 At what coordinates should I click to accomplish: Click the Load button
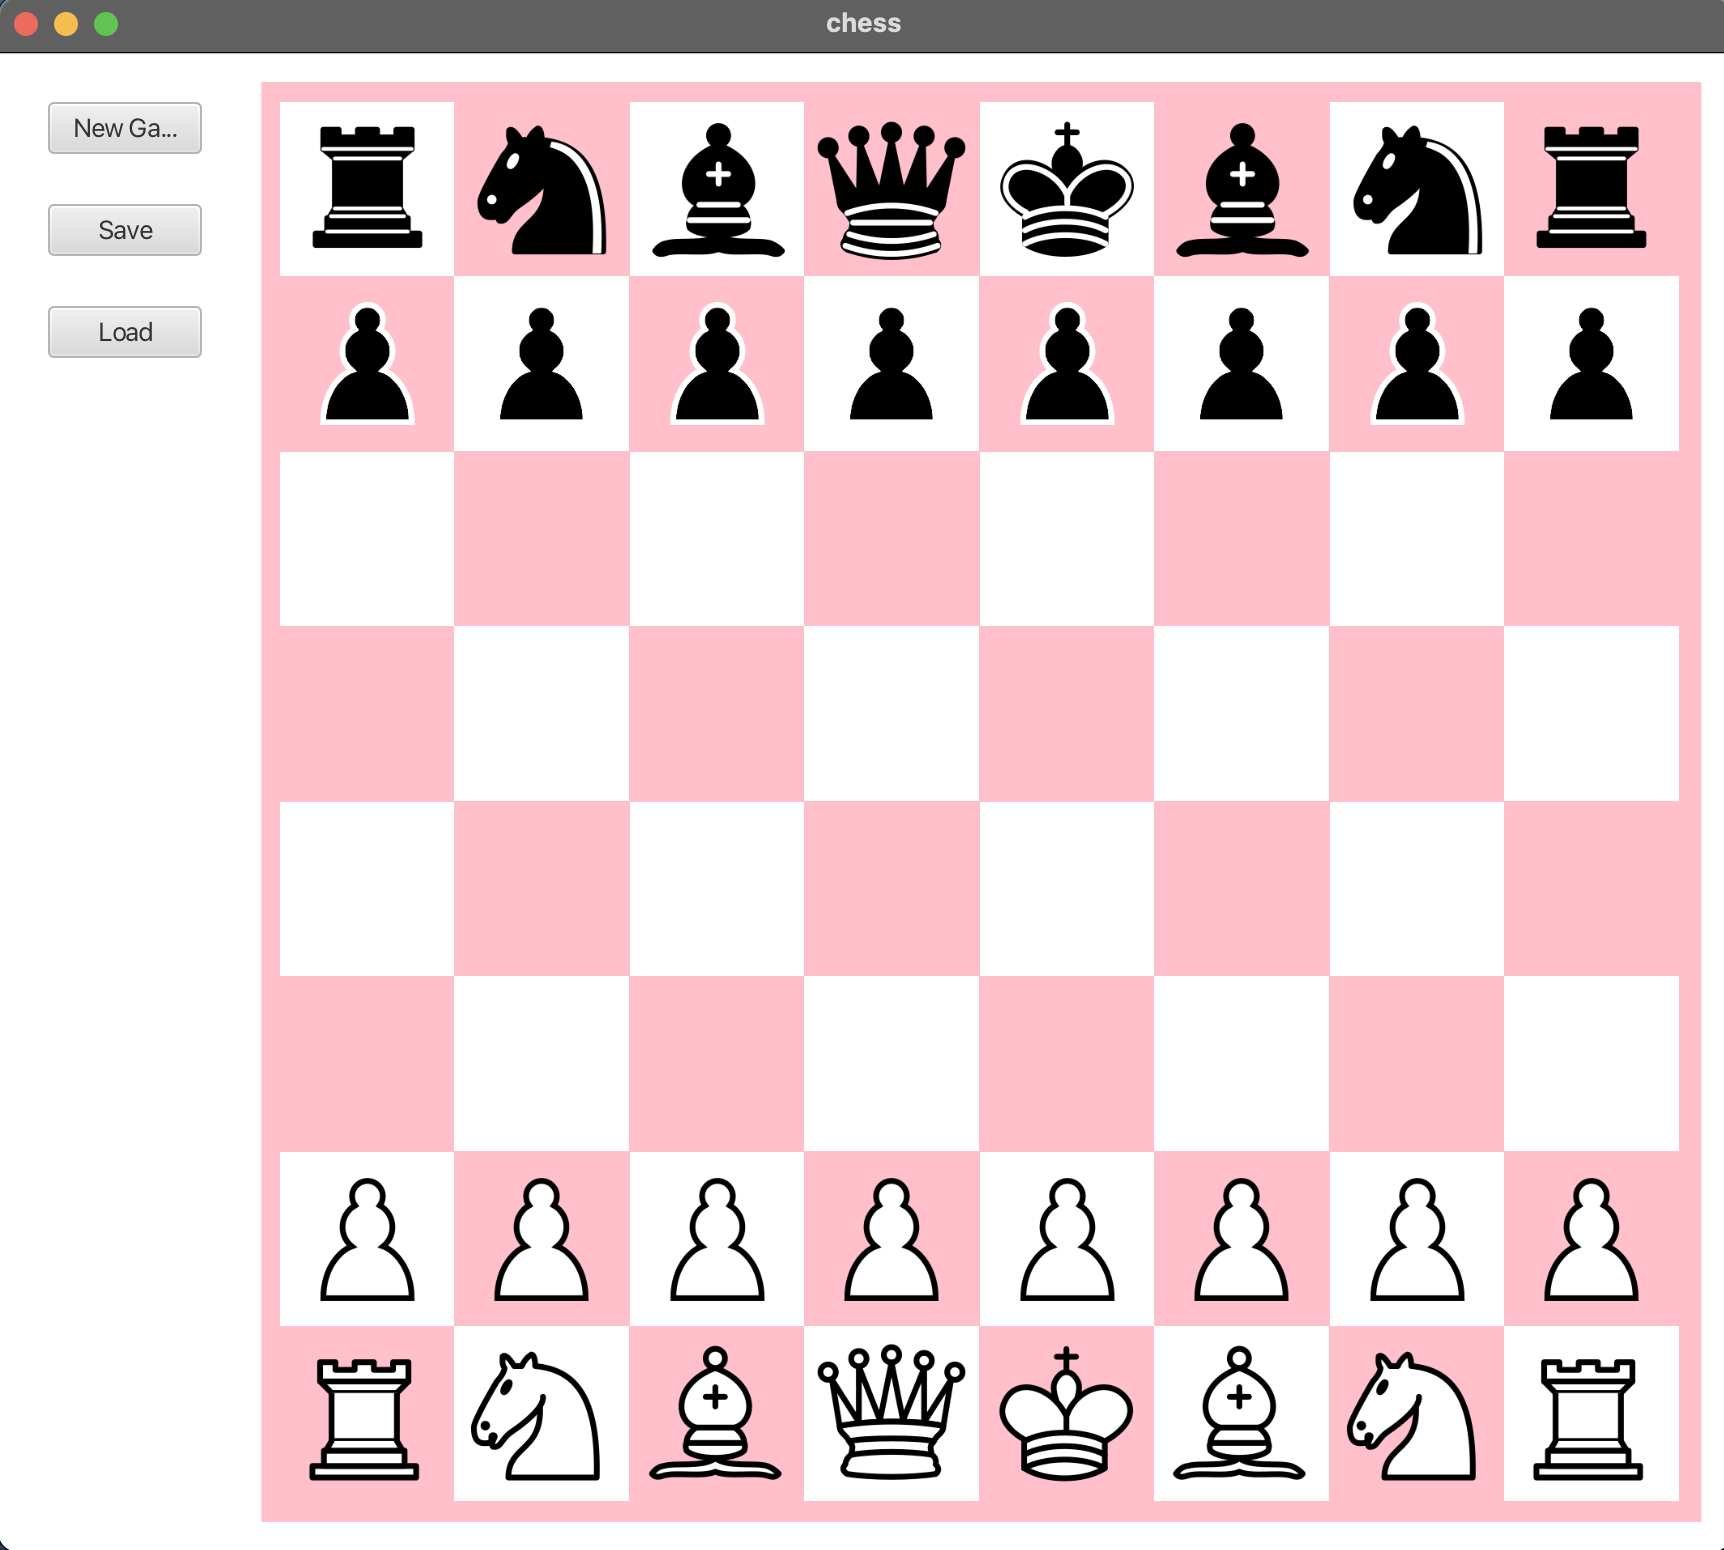click(125, 332)
